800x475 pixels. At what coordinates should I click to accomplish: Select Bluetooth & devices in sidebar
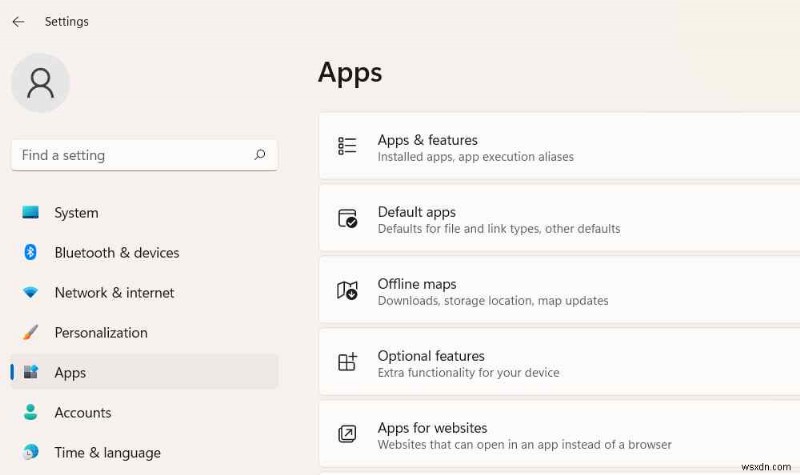click(x=117, y=253)
